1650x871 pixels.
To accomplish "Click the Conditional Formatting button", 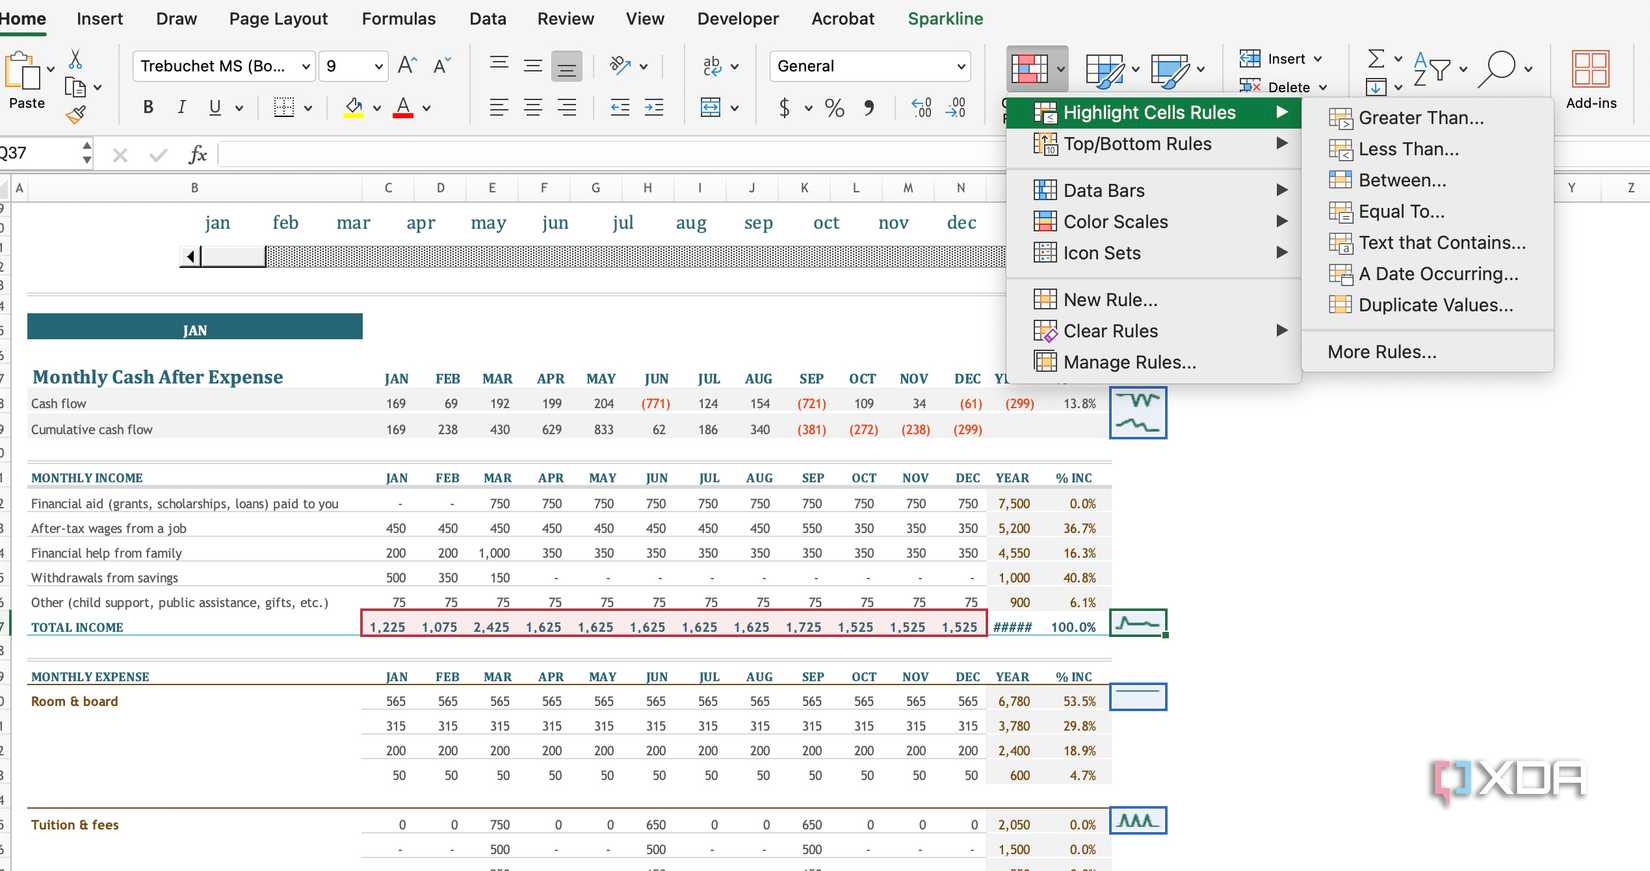I will tap(1037, 69).
